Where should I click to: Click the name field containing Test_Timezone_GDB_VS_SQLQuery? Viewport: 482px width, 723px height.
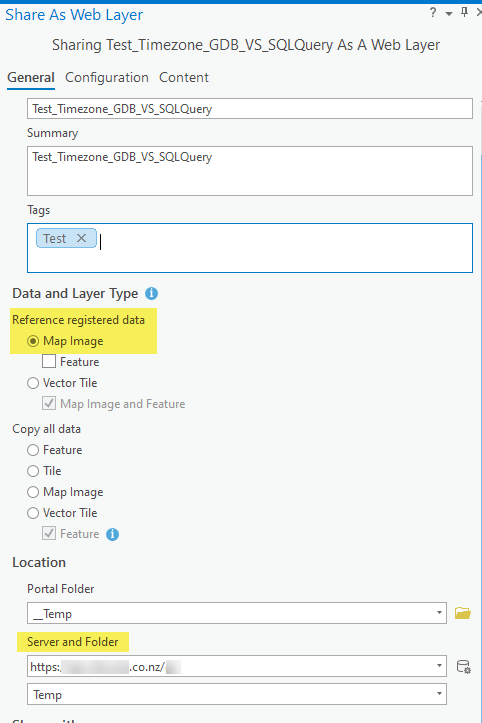coord(250,108)
